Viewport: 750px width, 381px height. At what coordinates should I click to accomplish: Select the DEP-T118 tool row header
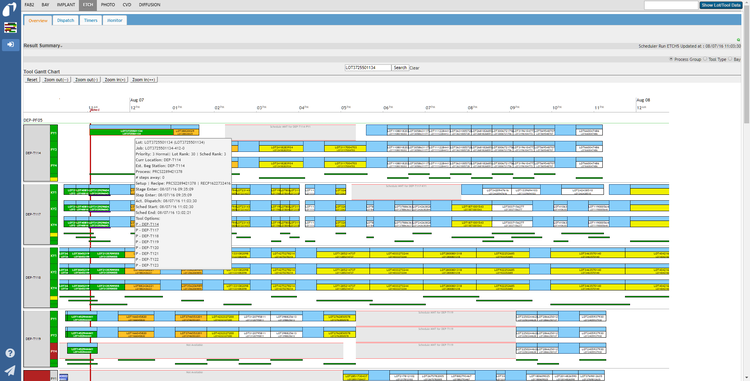pos(37,277)
